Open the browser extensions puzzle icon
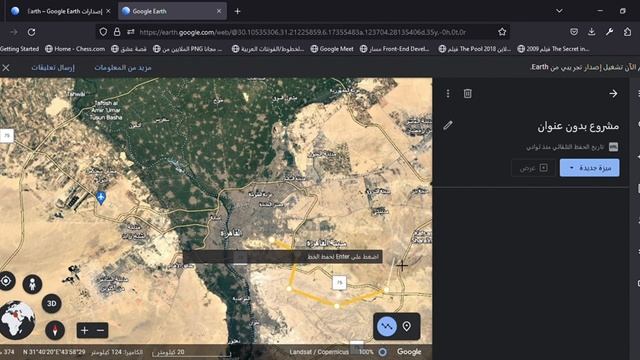The width and height of the screenshot is (640, 360). coord(627,32)
